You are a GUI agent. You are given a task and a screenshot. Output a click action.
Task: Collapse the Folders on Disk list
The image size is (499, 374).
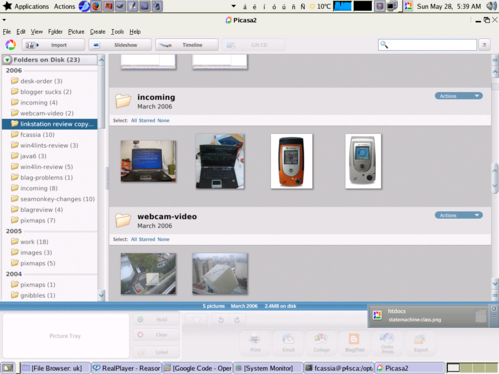(7, 60)
